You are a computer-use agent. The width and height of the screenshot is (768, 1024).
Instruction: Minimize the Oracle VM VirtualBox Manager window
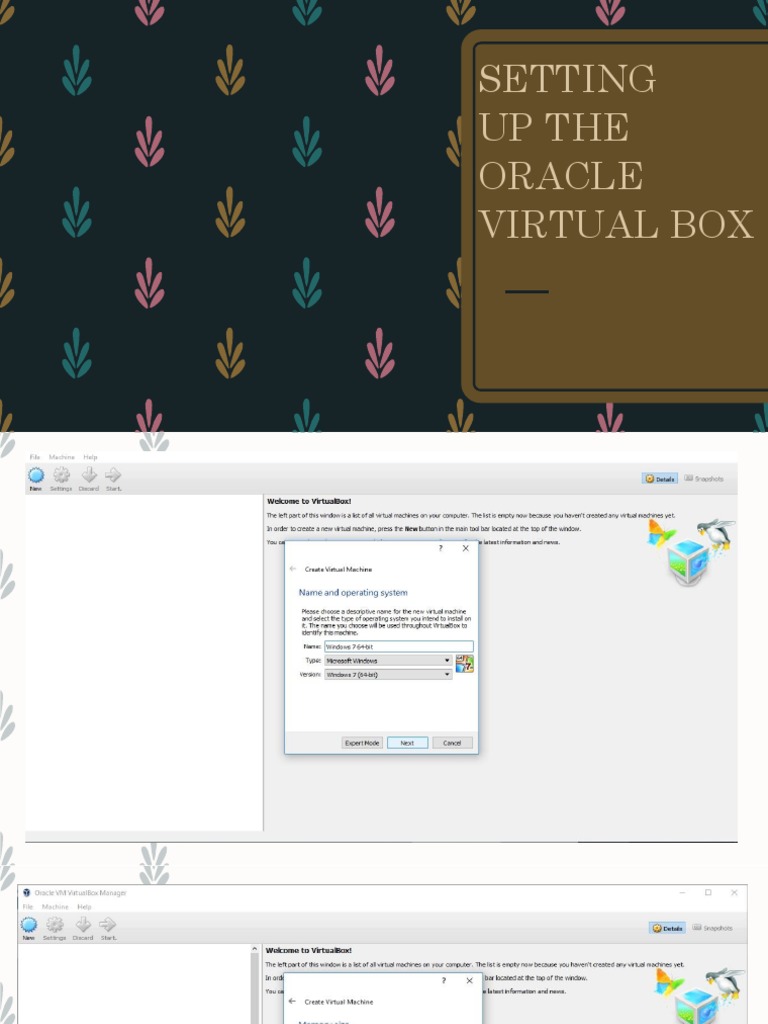click(682, 893)
